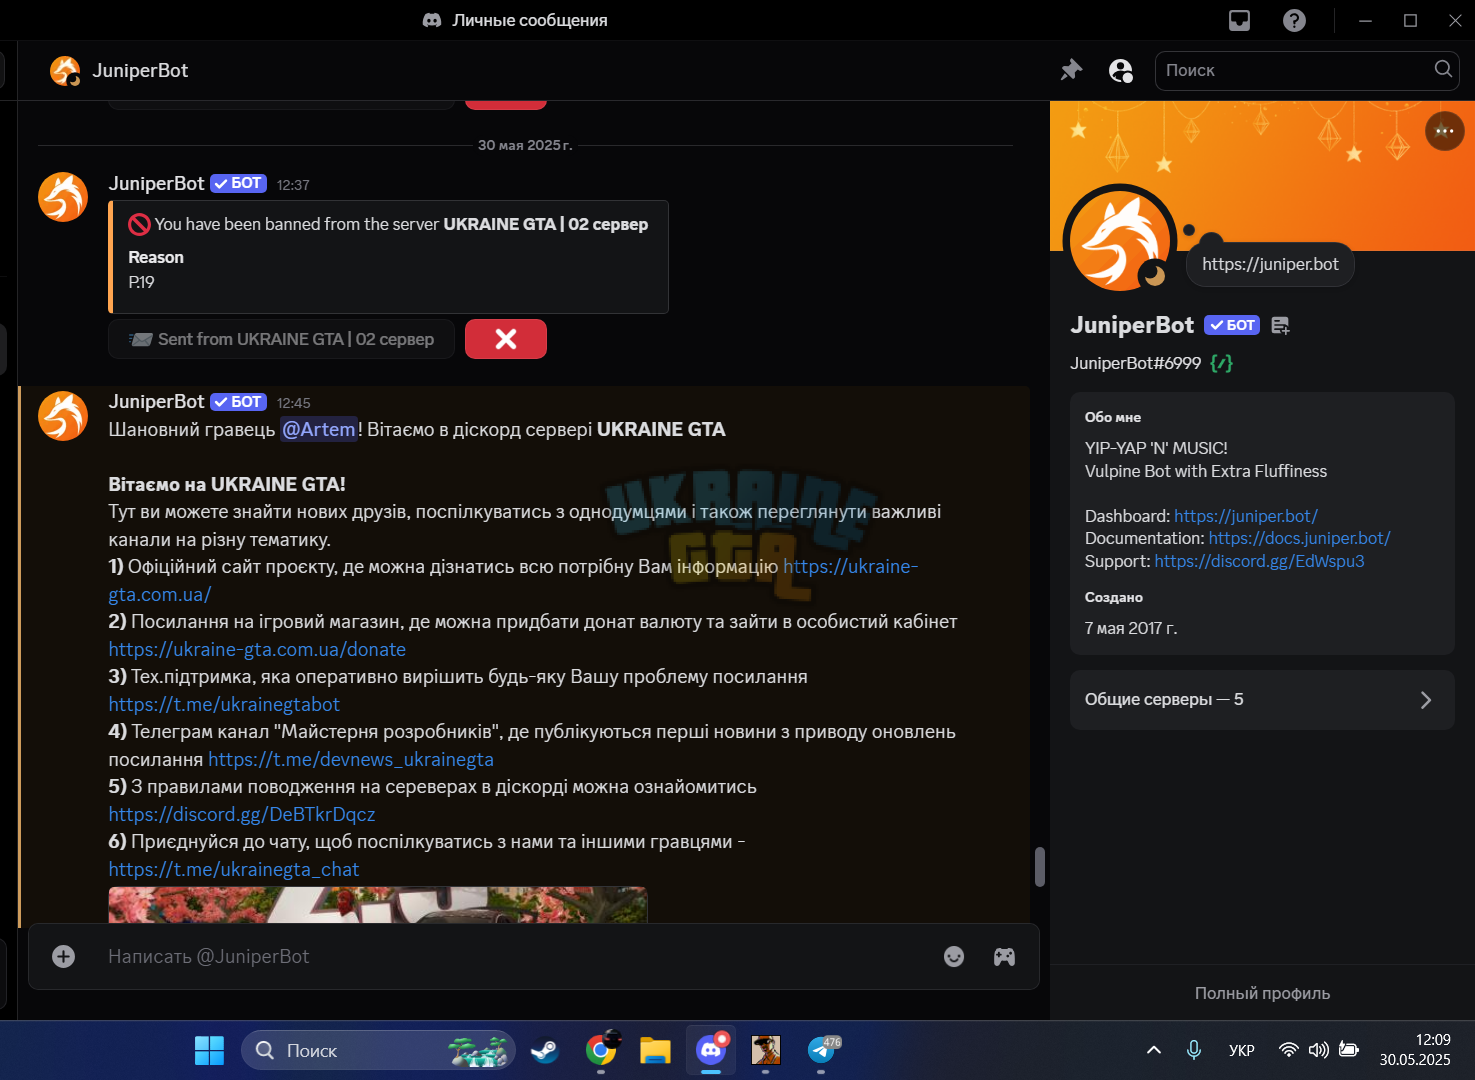This screenshot has height=1080, width=1475.
Task: Click the БОТ tag on the 12:37 message
Action: coord(238,184)
